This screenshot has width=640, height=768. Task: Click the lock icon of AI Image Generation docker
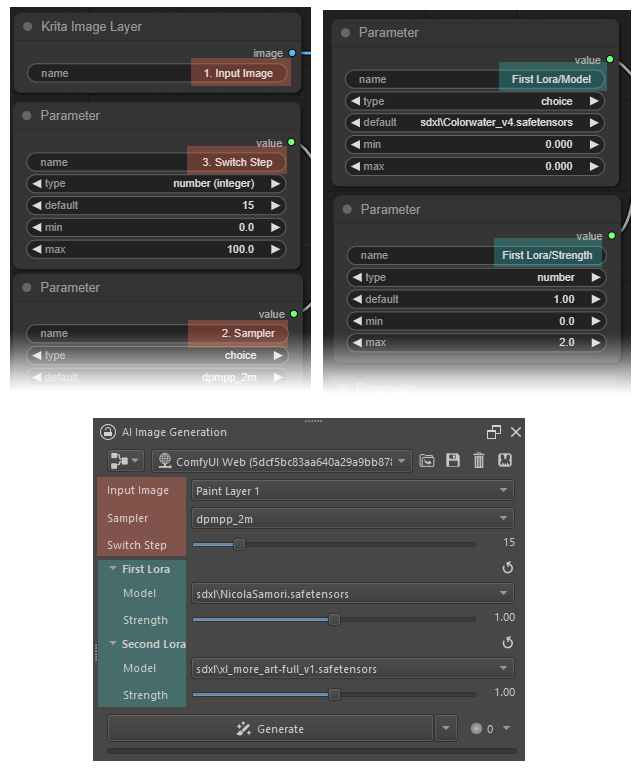[x=108, y=432]
